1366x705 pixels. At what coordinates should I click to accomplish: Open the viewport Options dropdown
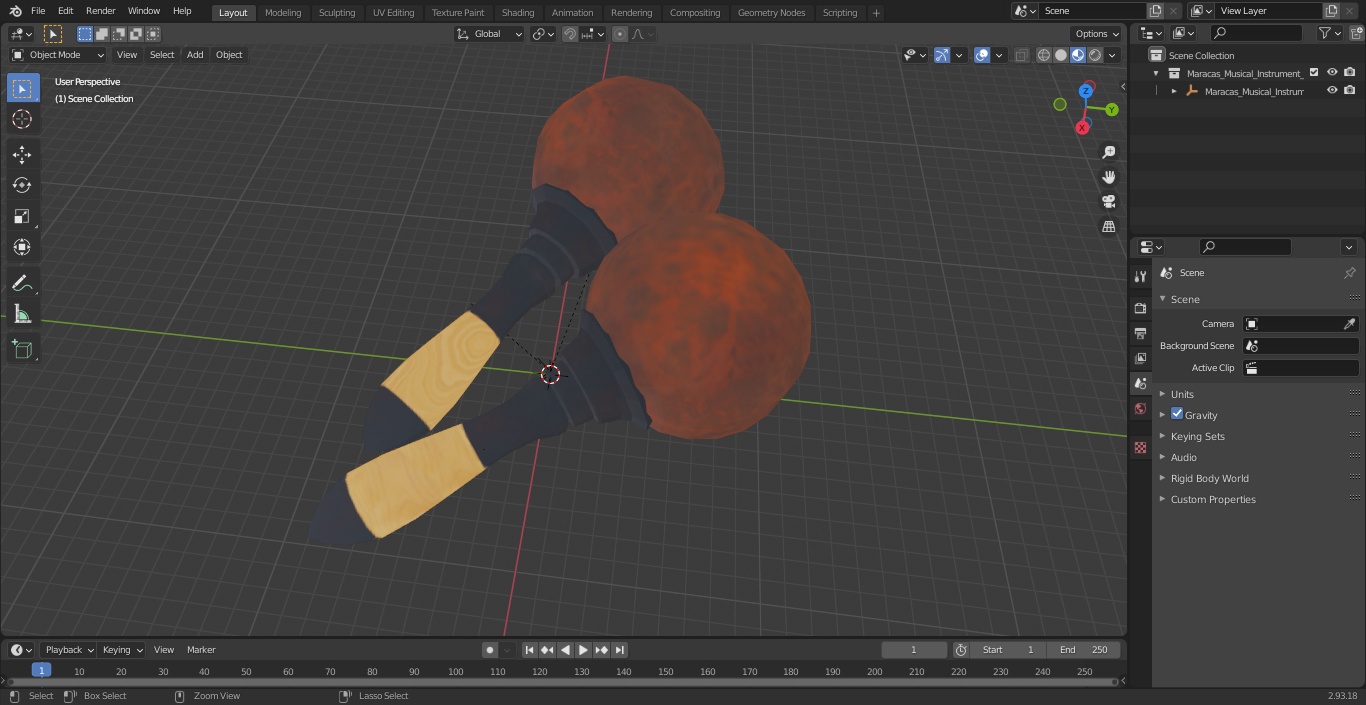(x=1097, y=34)
